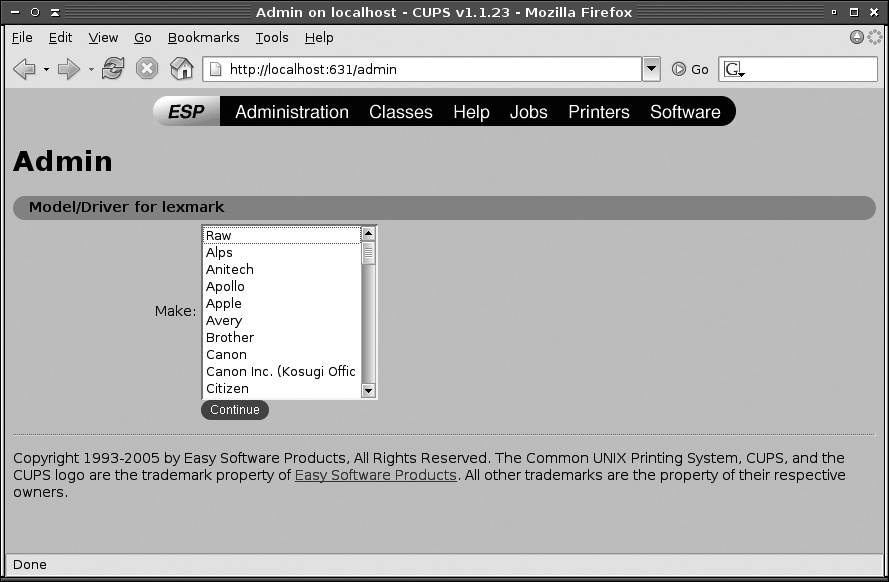Open the address bar history dropdown arrow
This screenshot has height=582, width=889.
pyautogui.click(x=652, y=70)
